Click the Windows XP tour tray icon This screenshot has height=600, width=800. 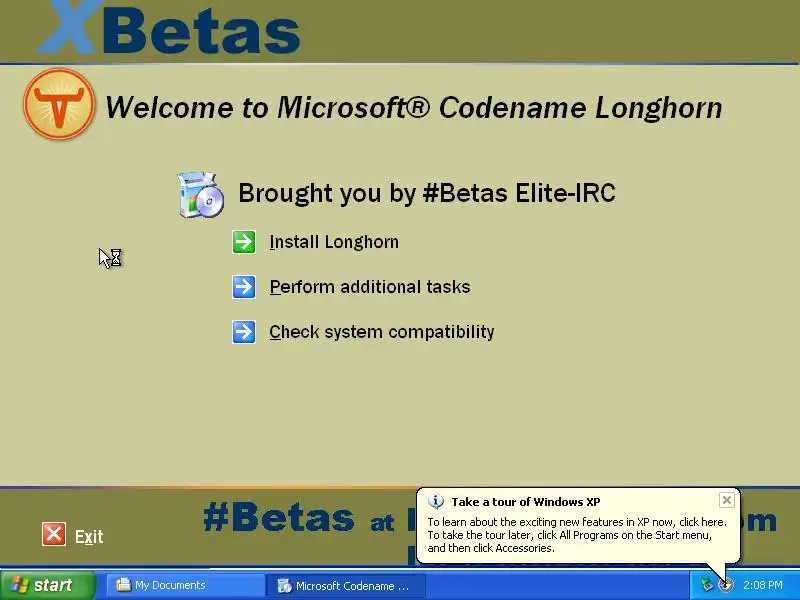726,585
